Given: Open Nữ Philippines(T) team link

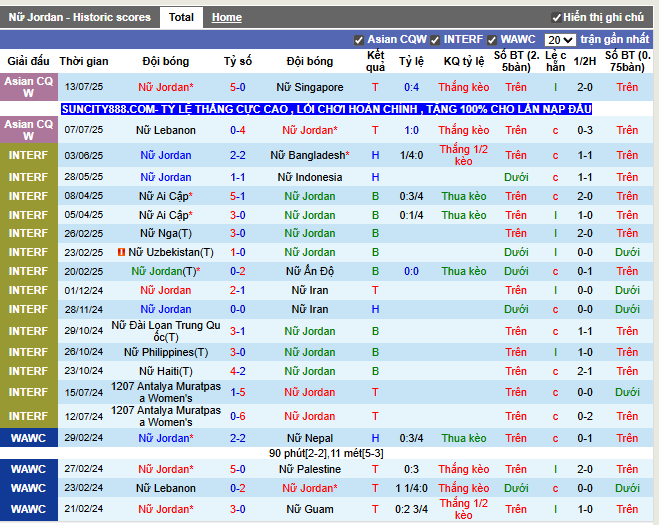Looking at the screenshot, I should [x=166, y=352].
